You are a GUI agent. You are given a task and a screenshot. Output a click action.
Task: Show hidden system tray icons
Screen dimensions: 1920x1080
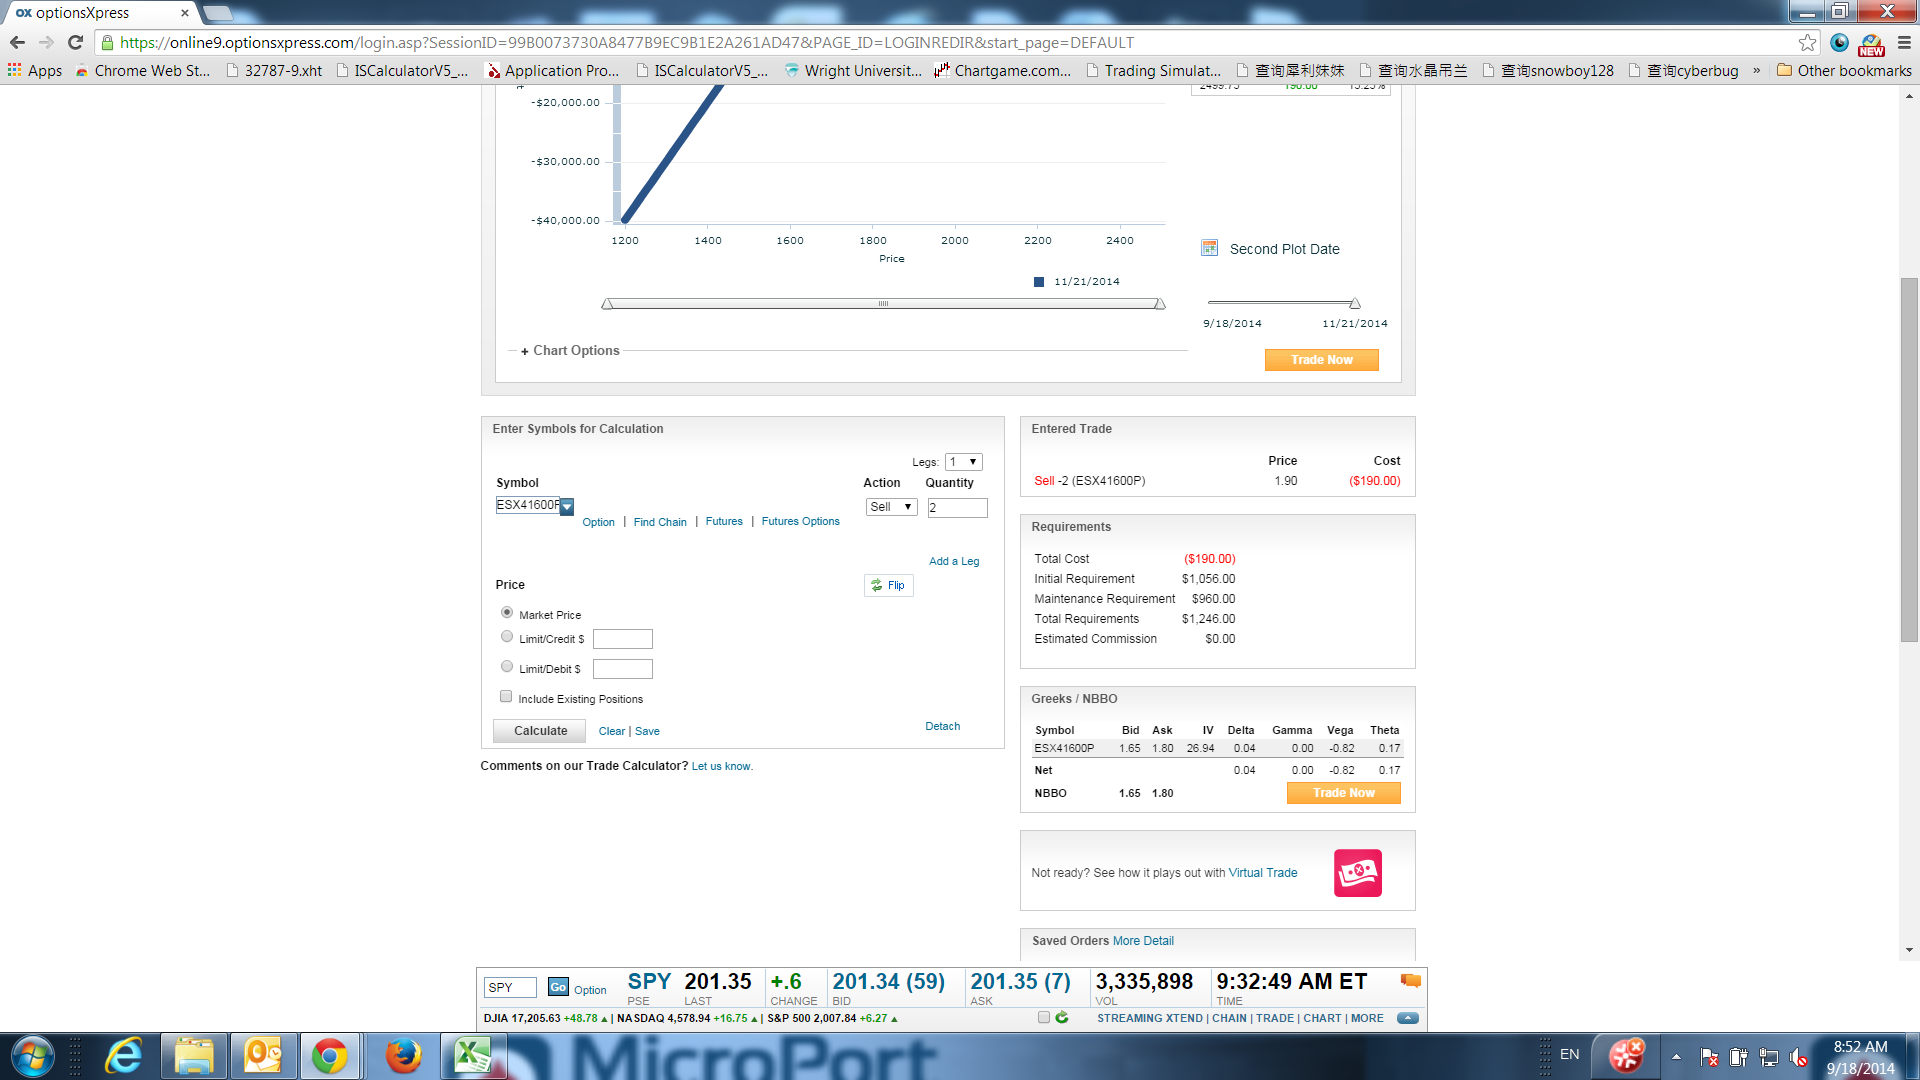1676,1057
